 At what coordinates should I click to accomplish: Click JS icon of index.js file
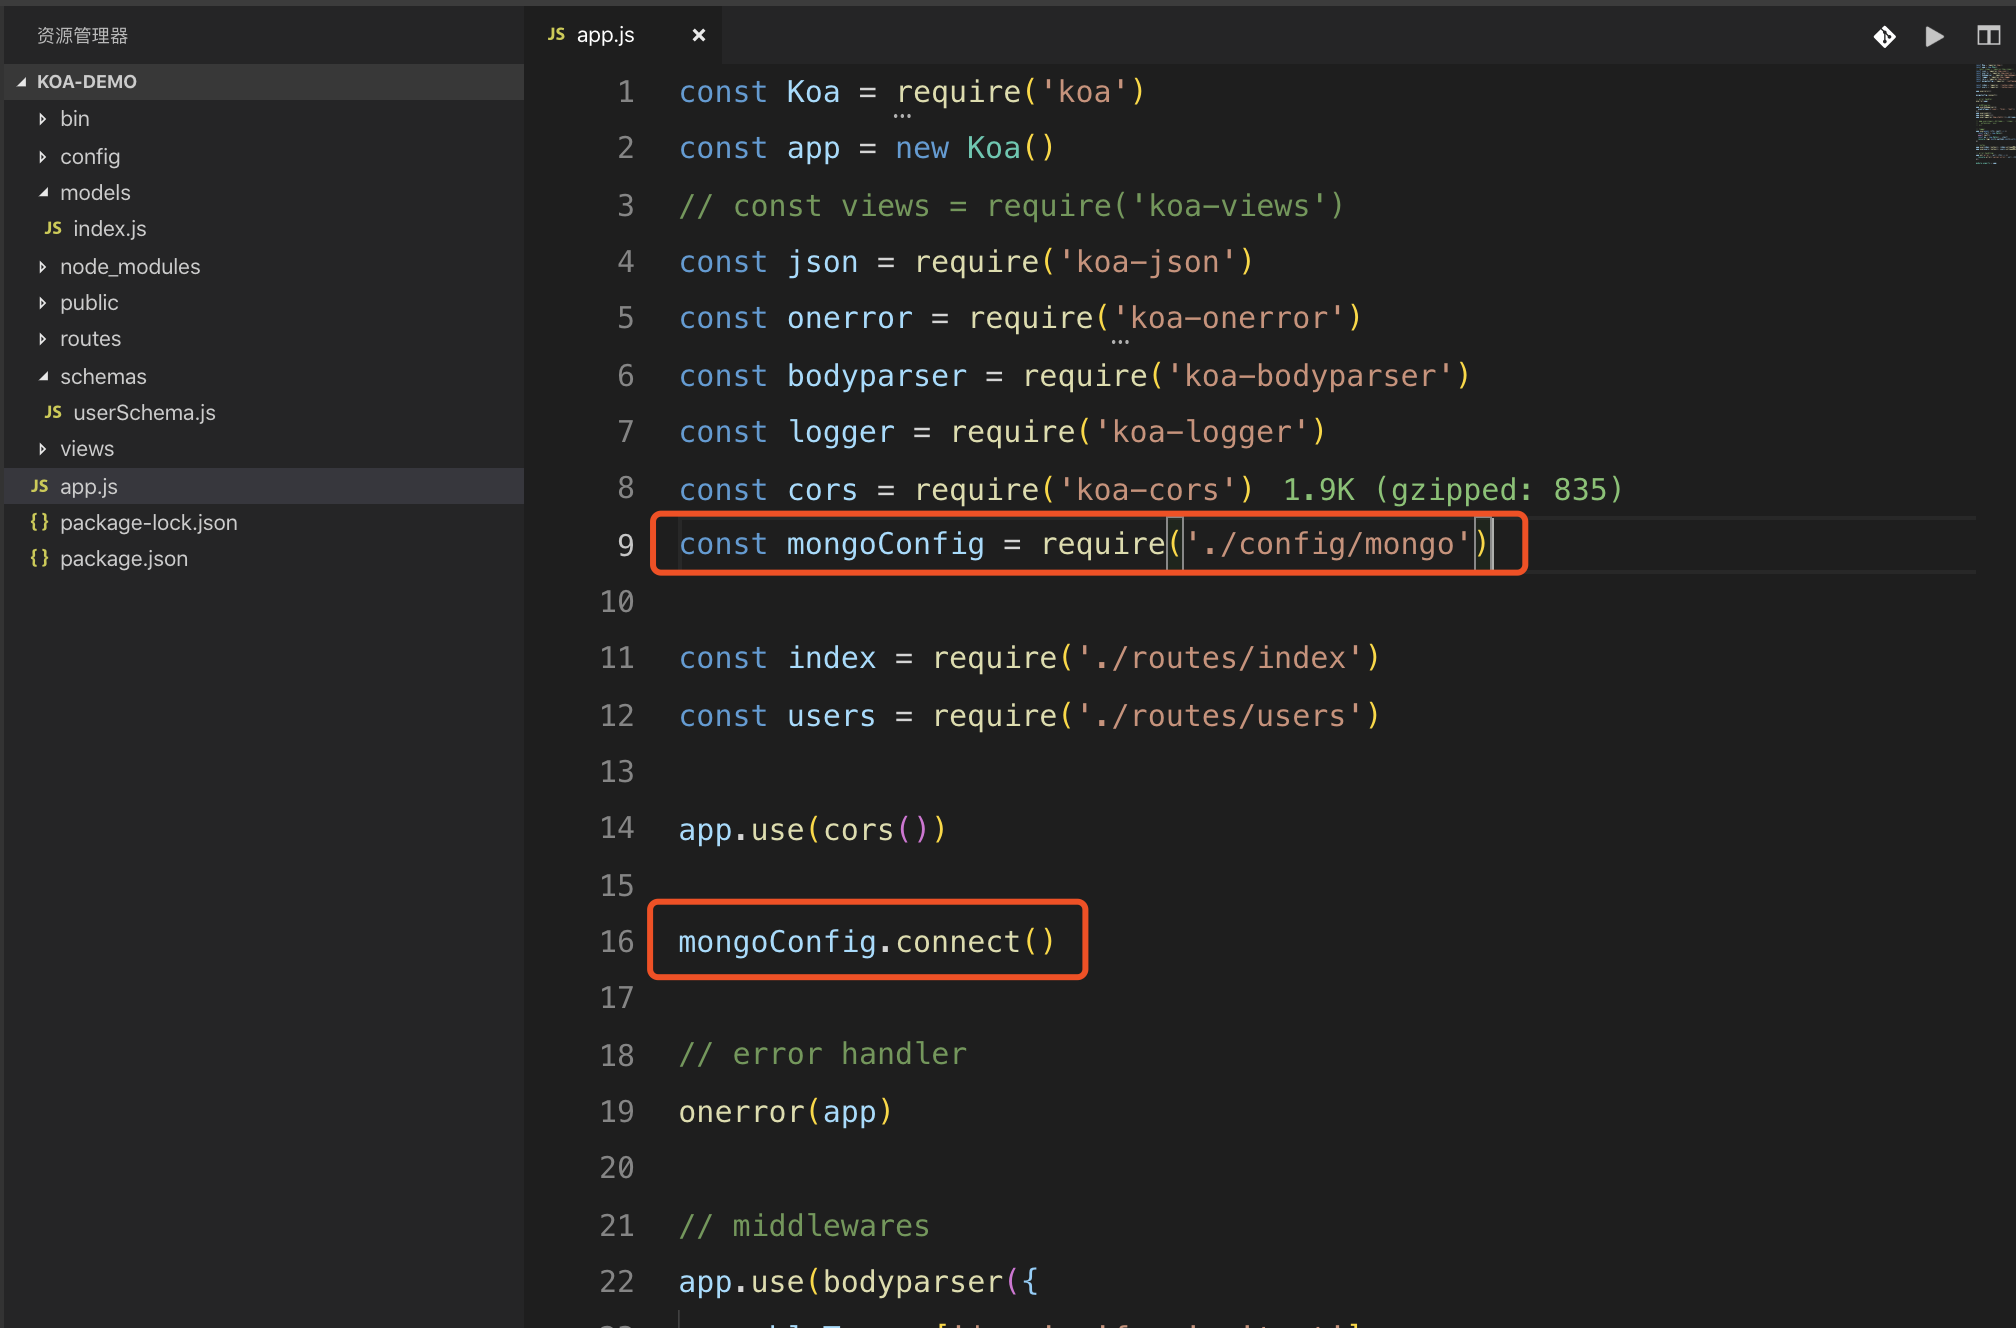coord(53,229)
